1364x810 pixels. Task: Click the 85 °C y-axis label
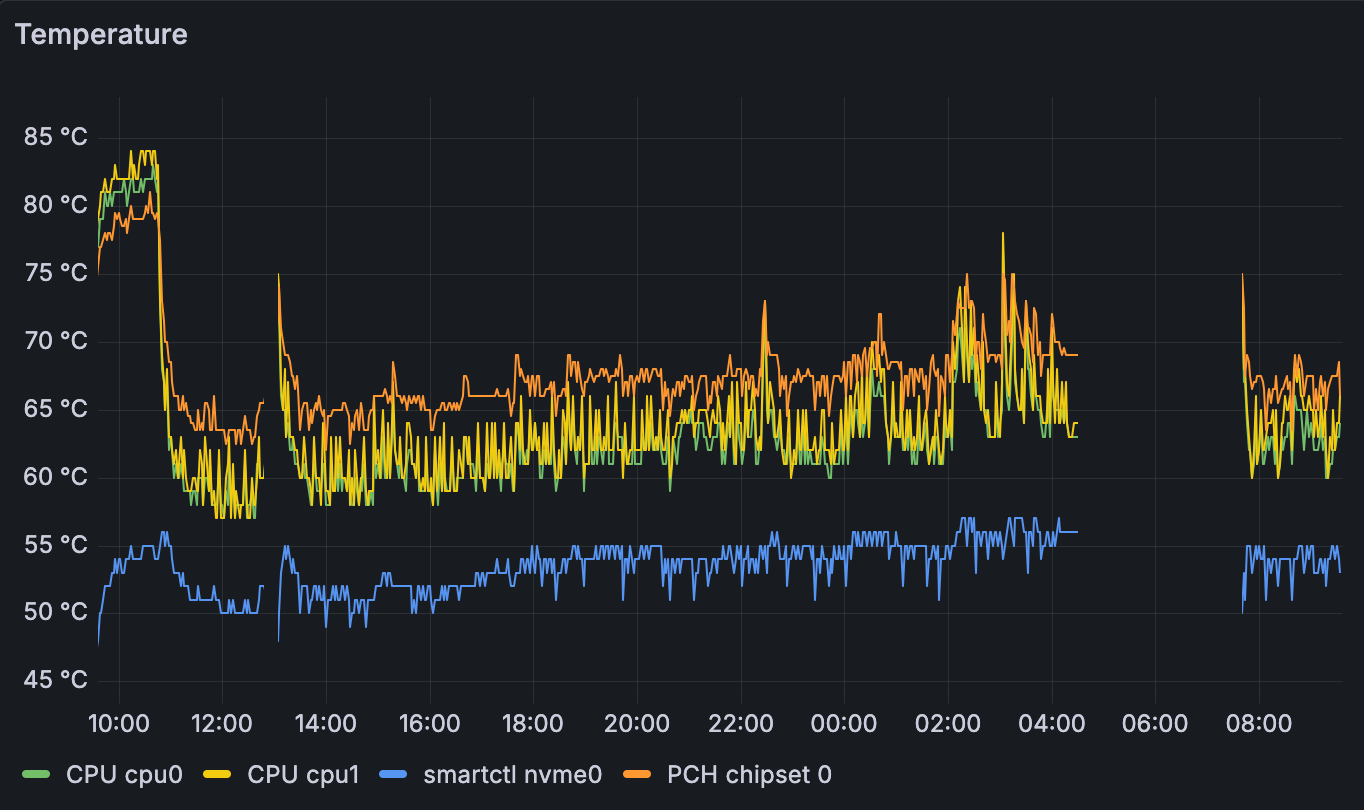tap(55, 137)
